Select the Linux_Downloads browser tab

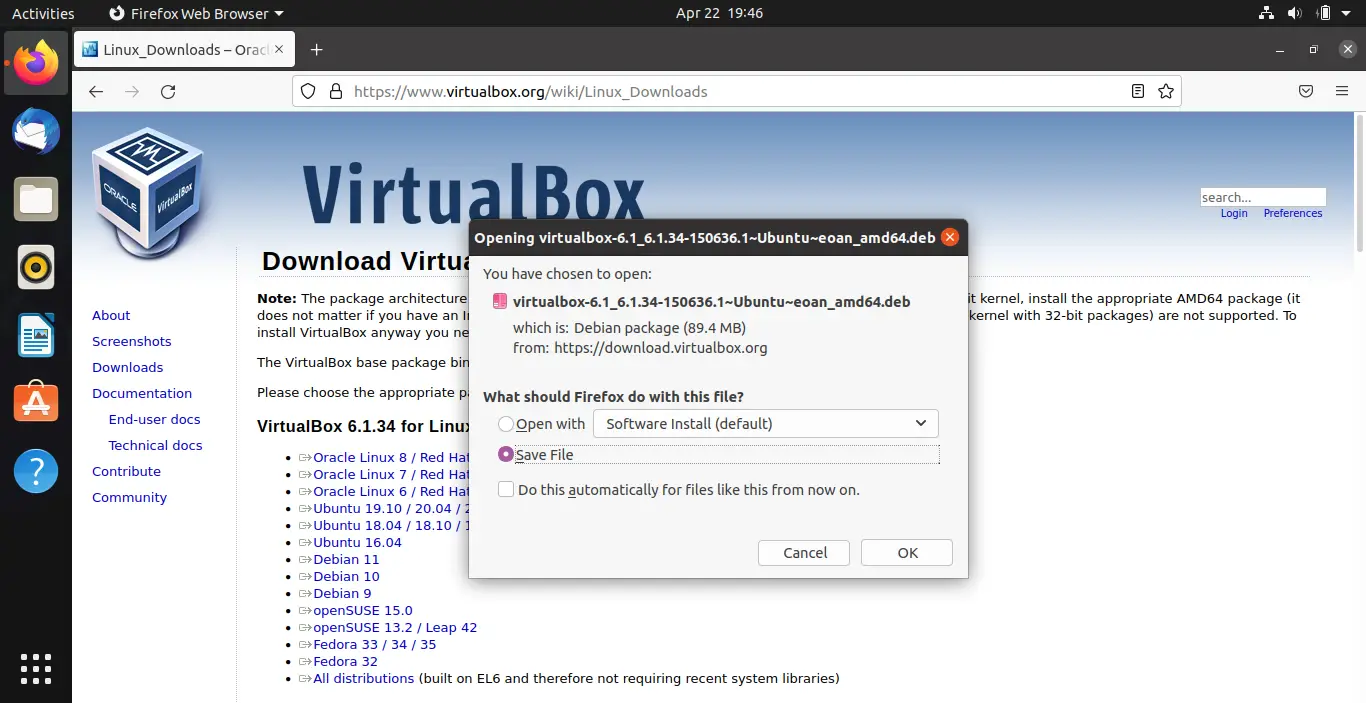[x=185, y=50]
